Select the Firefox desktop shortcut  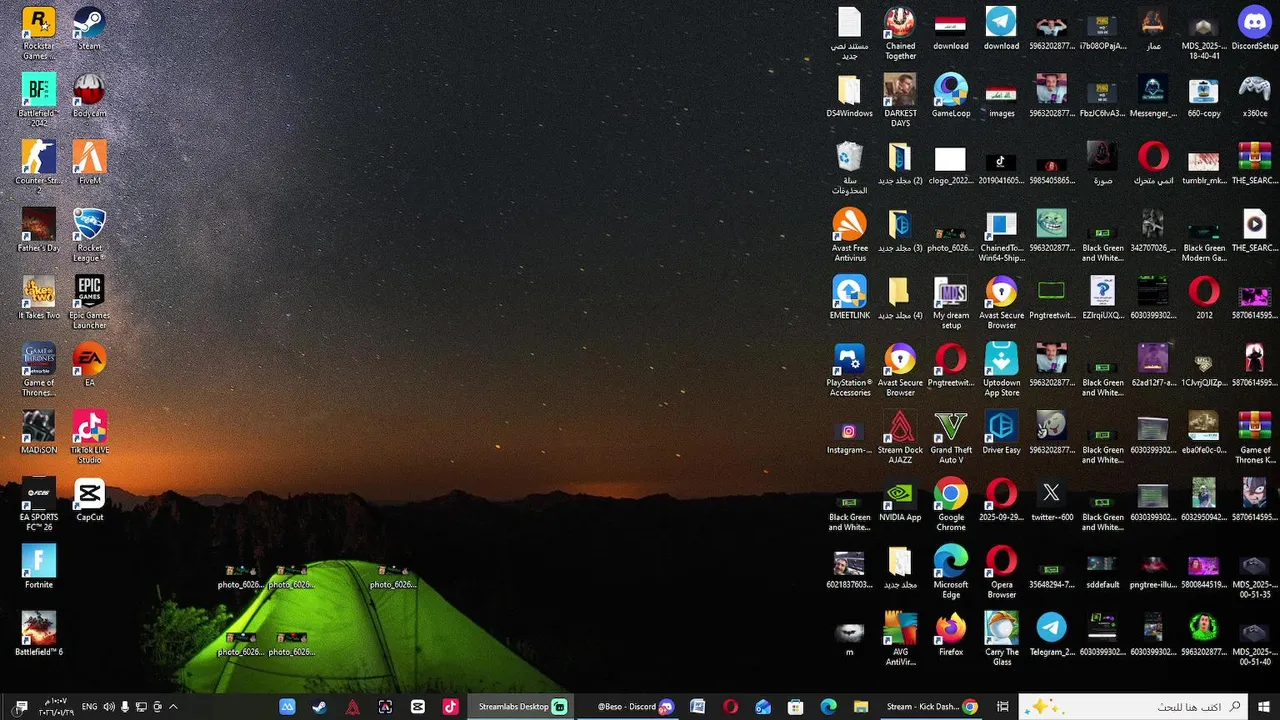tap(950, 634)
